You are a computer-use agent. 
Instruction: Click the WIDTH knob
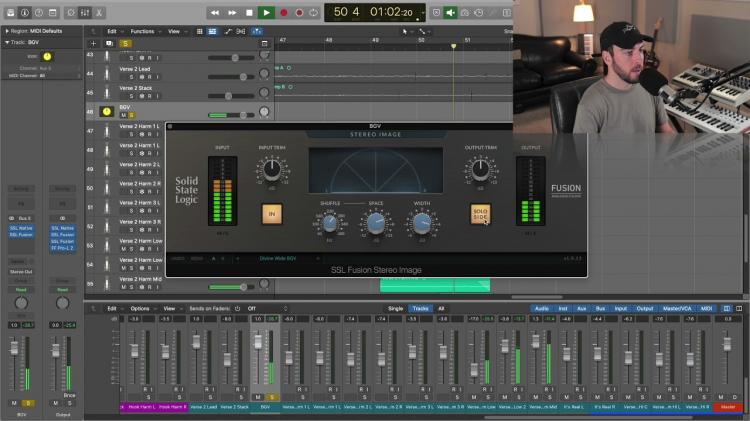[x=421, y=223]
